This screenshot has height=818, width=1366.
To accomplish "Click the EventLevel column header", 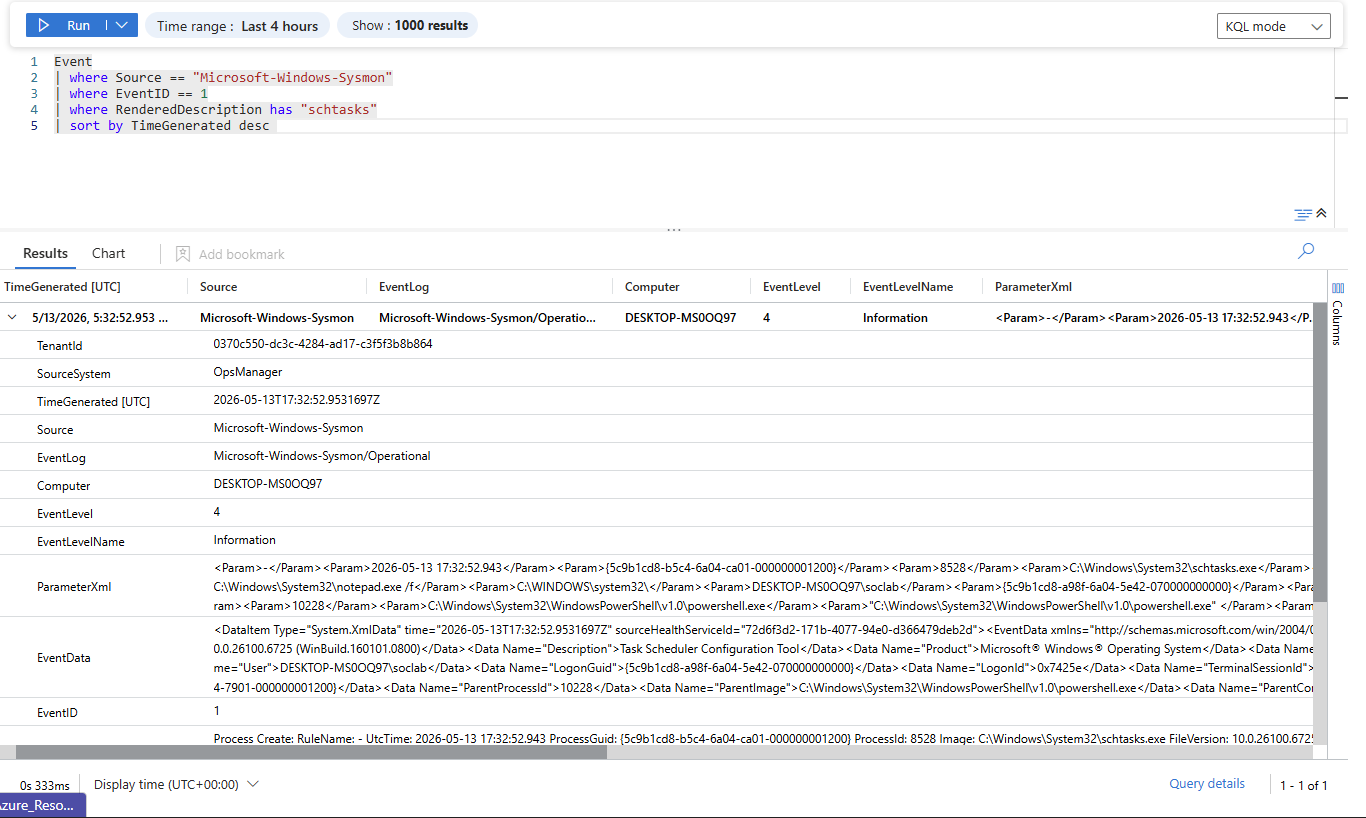I will coord(792,286).
